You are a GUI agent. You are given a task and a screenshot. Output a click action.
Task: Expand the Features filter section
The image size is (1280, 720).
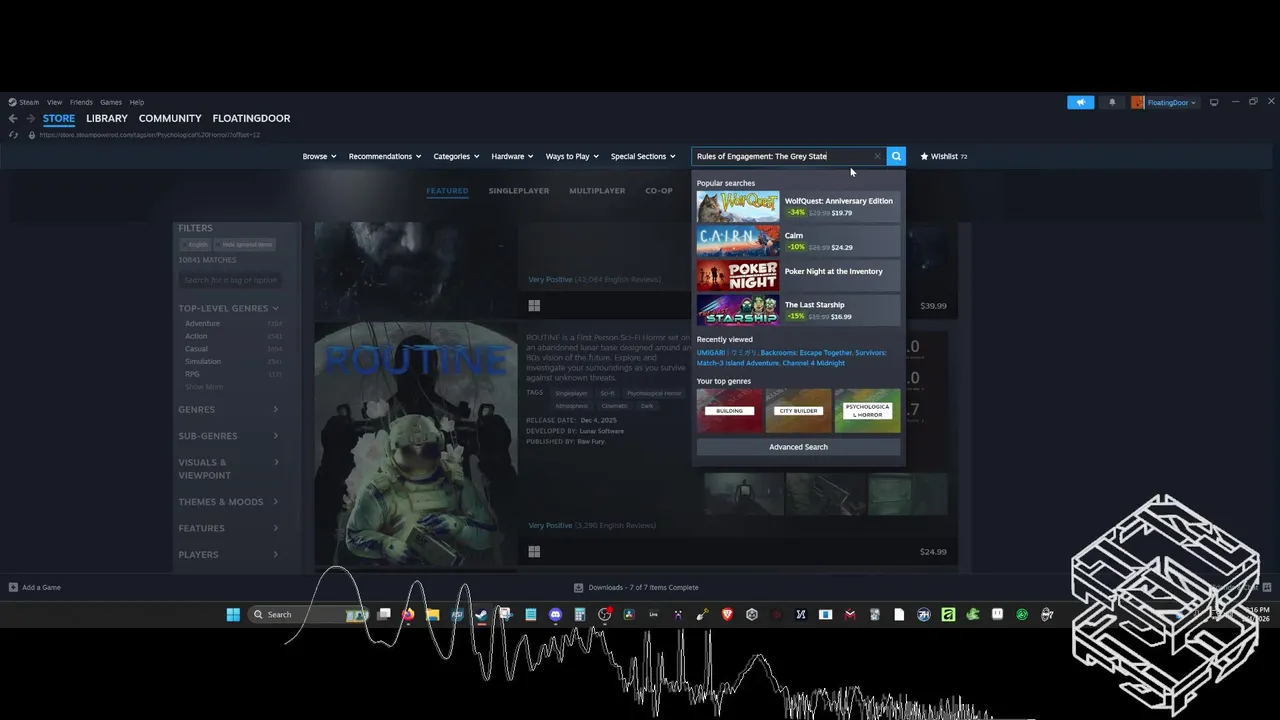(228, 528)
